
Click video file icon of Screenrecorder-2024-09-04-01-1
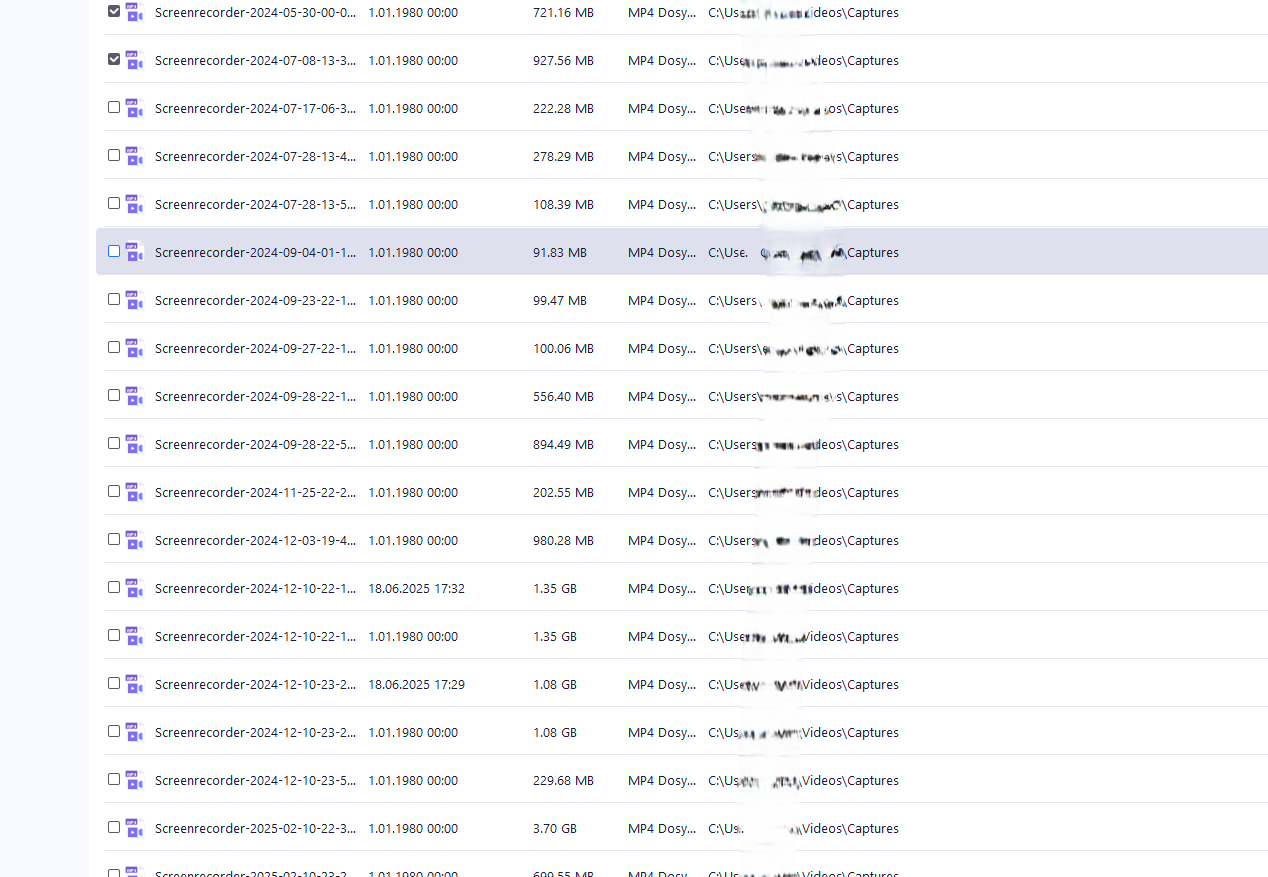134,252
